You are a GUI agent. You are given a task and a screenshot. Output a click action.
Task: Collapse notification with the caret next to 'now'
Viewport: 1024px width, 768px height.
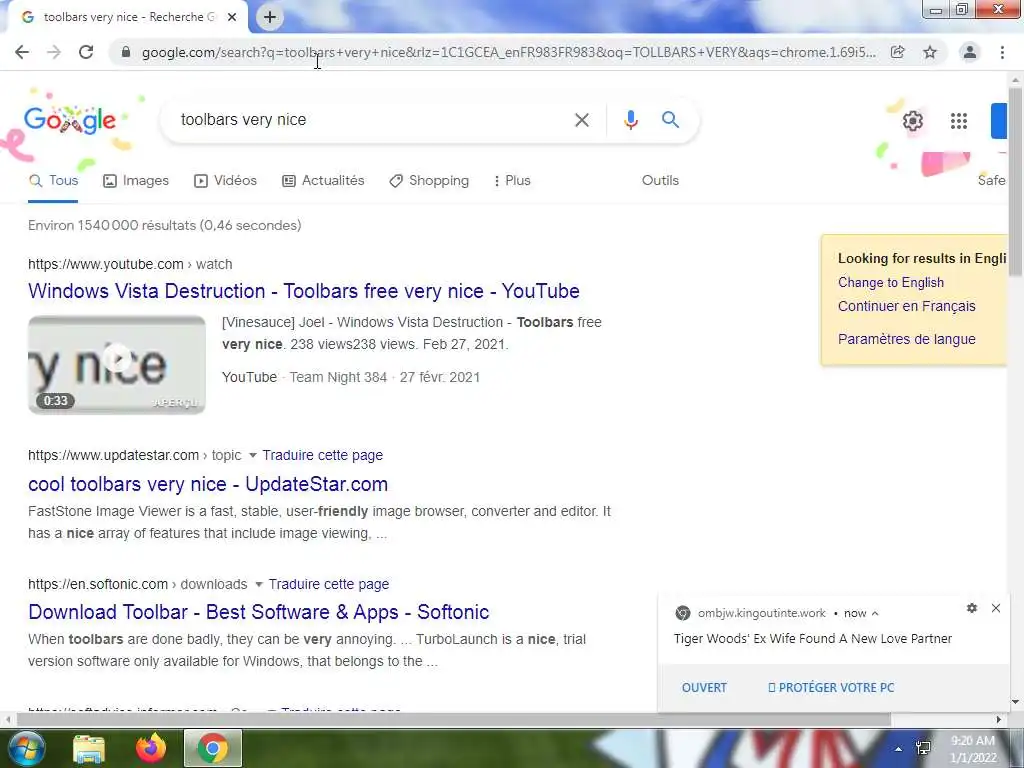[x=875, y=613]
